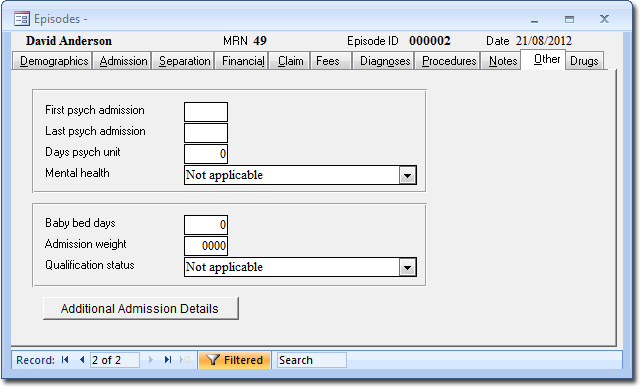Toggle the Filtered funnel button
Viewport: 640px width, 387px height.
pos(235,360)
